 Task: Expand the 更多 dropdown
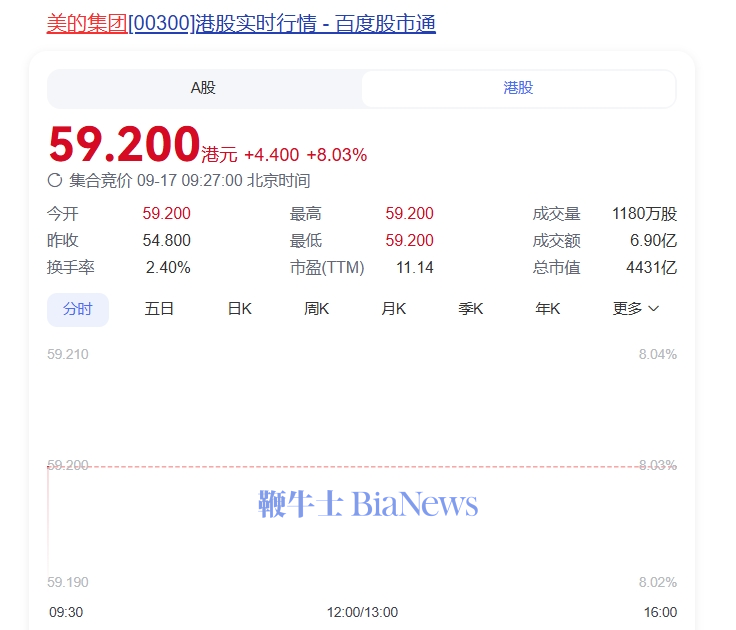[x=636, y=309]
